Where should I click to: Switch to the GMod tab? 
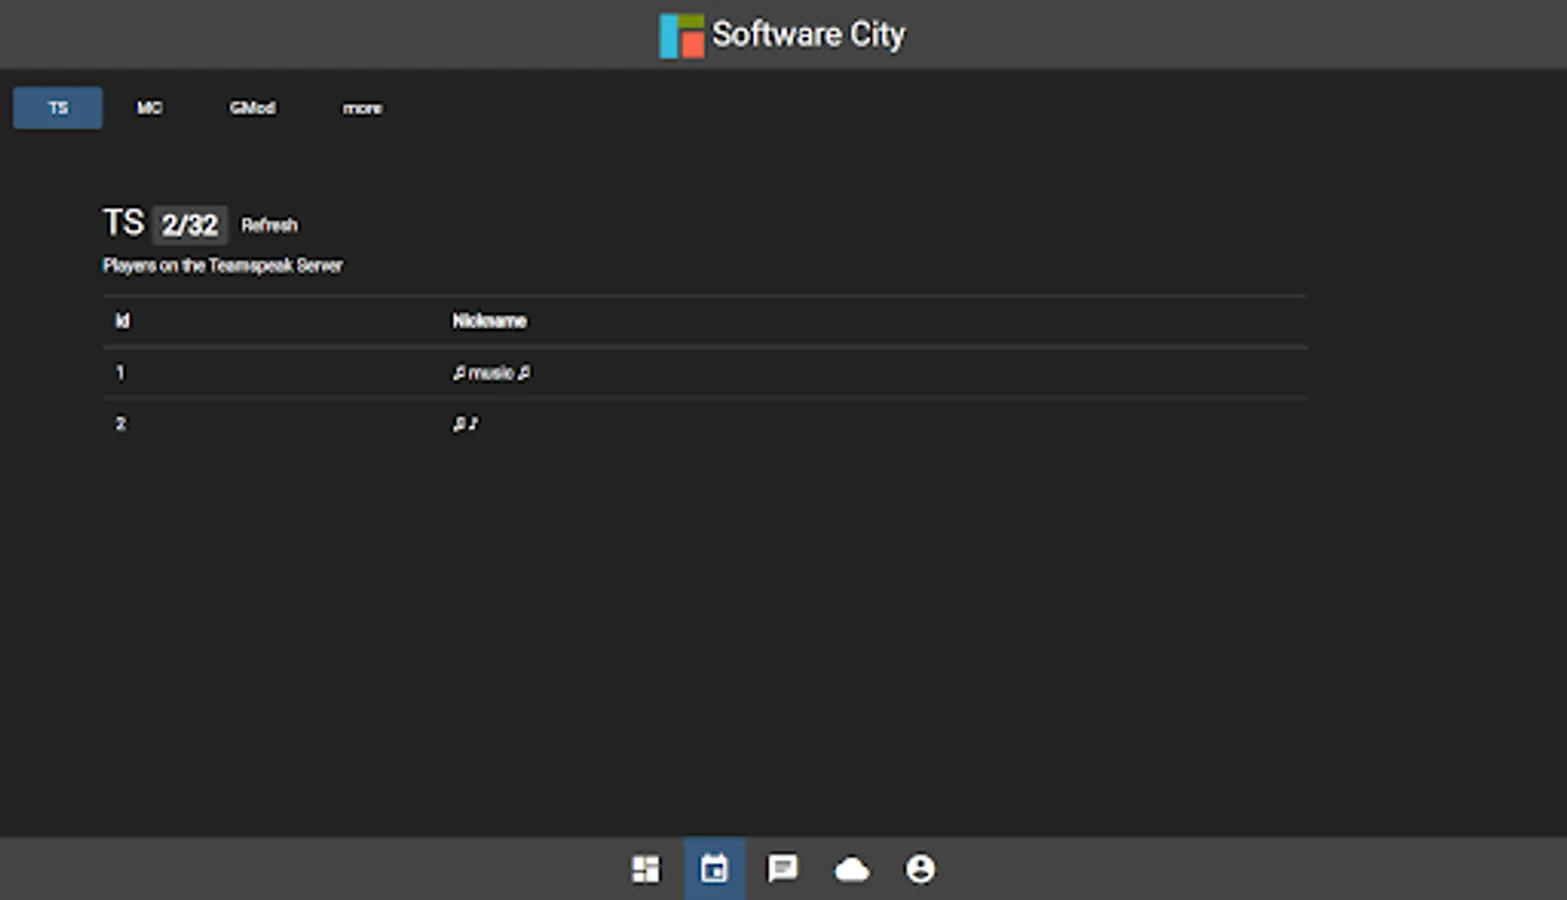click(x=252, y=108)
